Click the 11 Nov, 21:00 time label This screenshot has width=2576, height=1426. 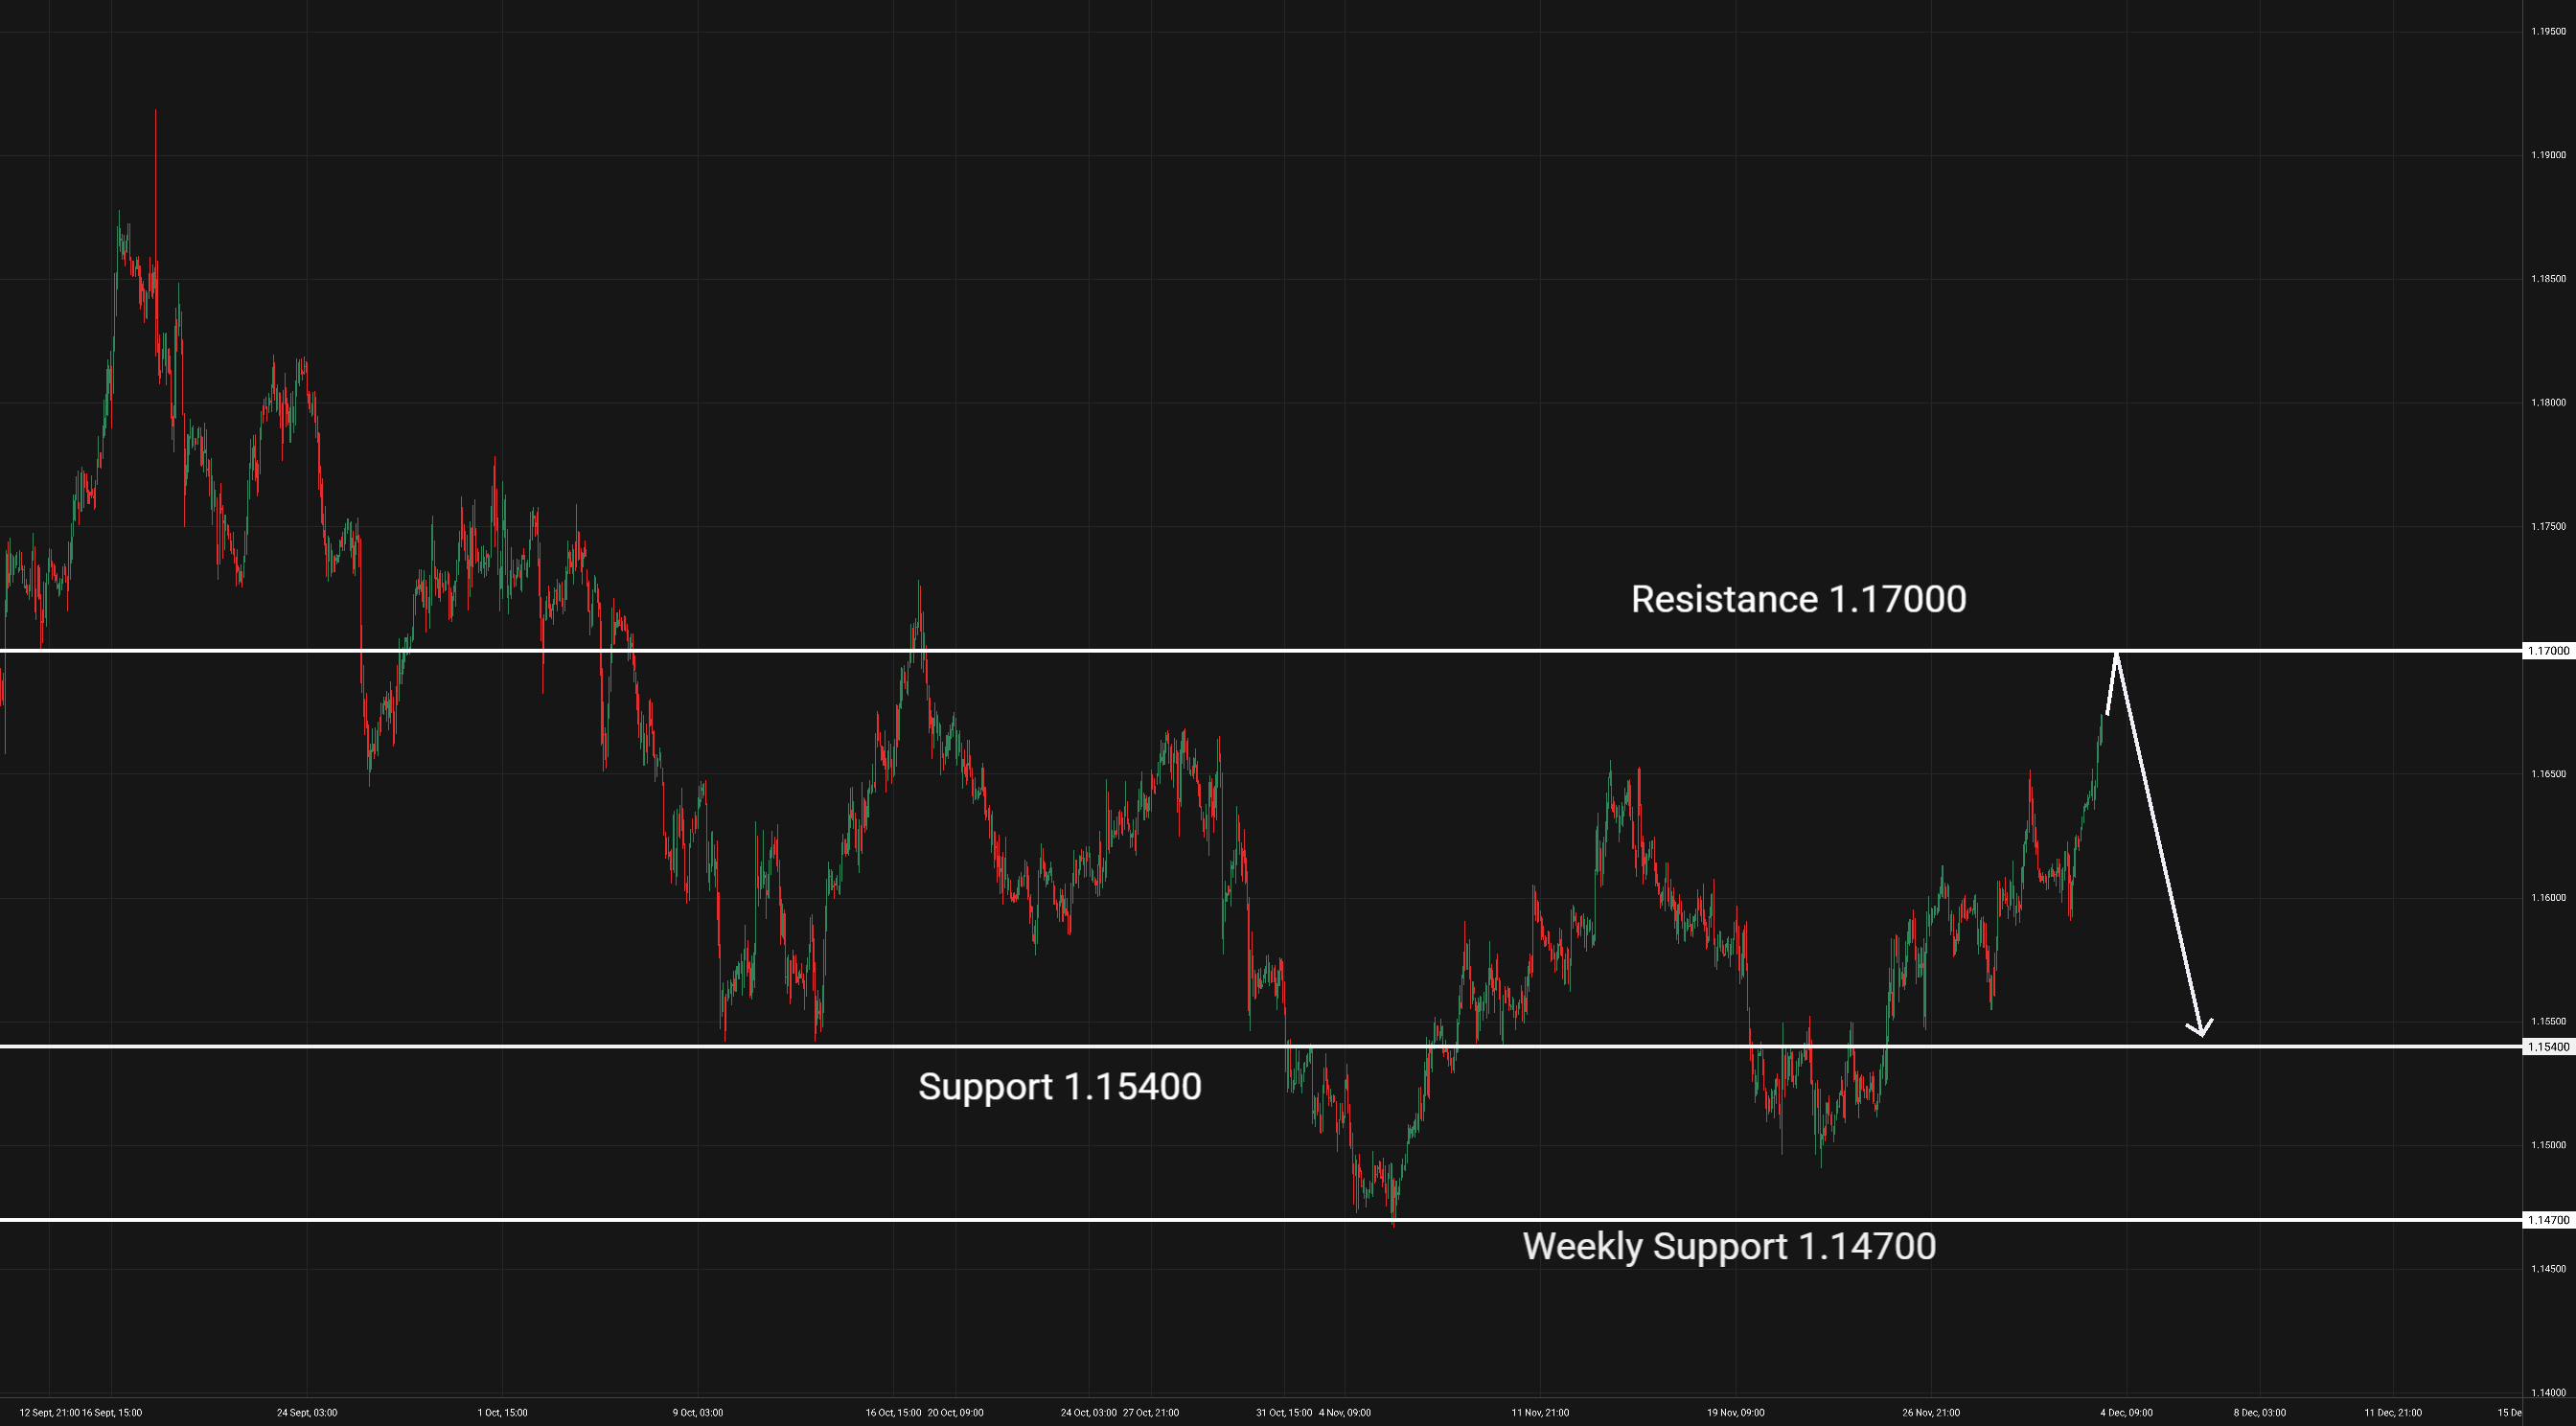coord(1540,1413)
